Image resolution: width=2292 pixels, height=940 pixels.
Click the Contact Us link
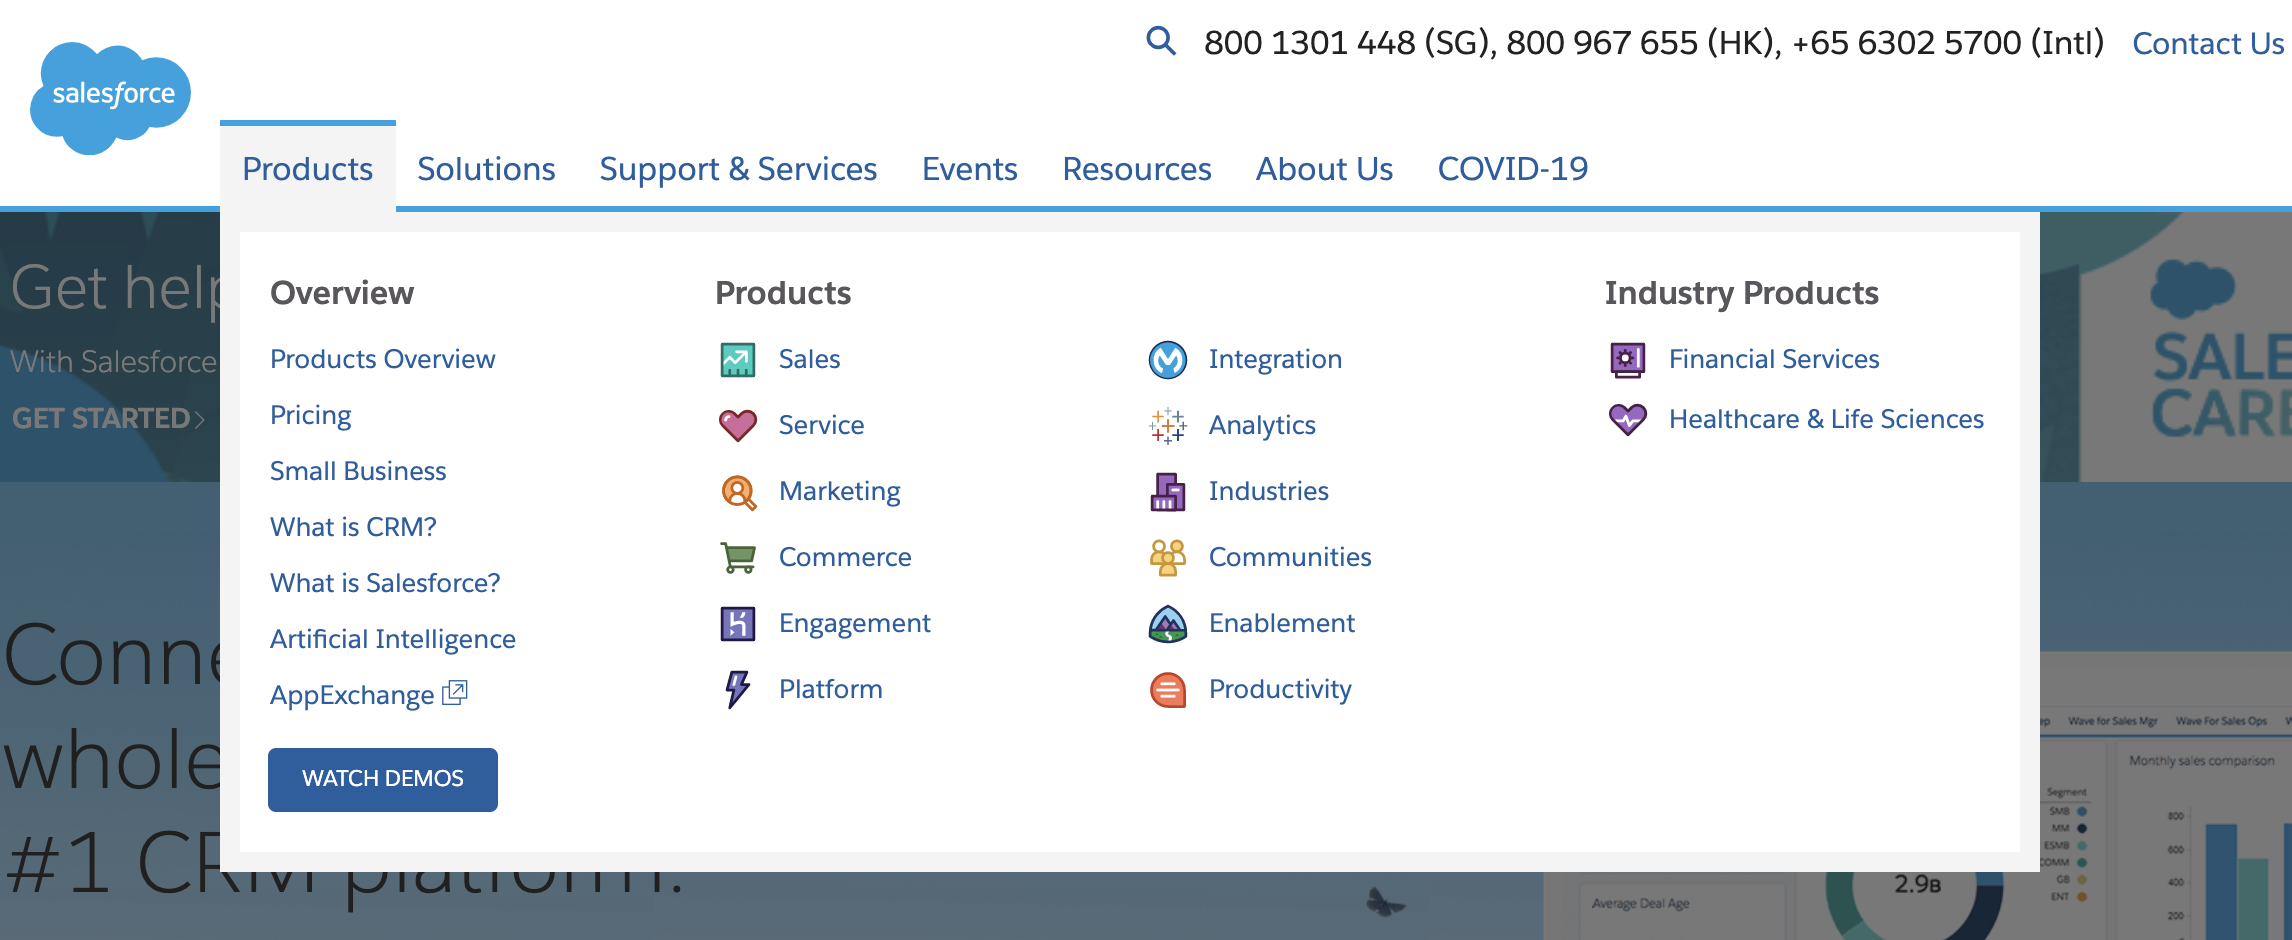point(2208,43)
